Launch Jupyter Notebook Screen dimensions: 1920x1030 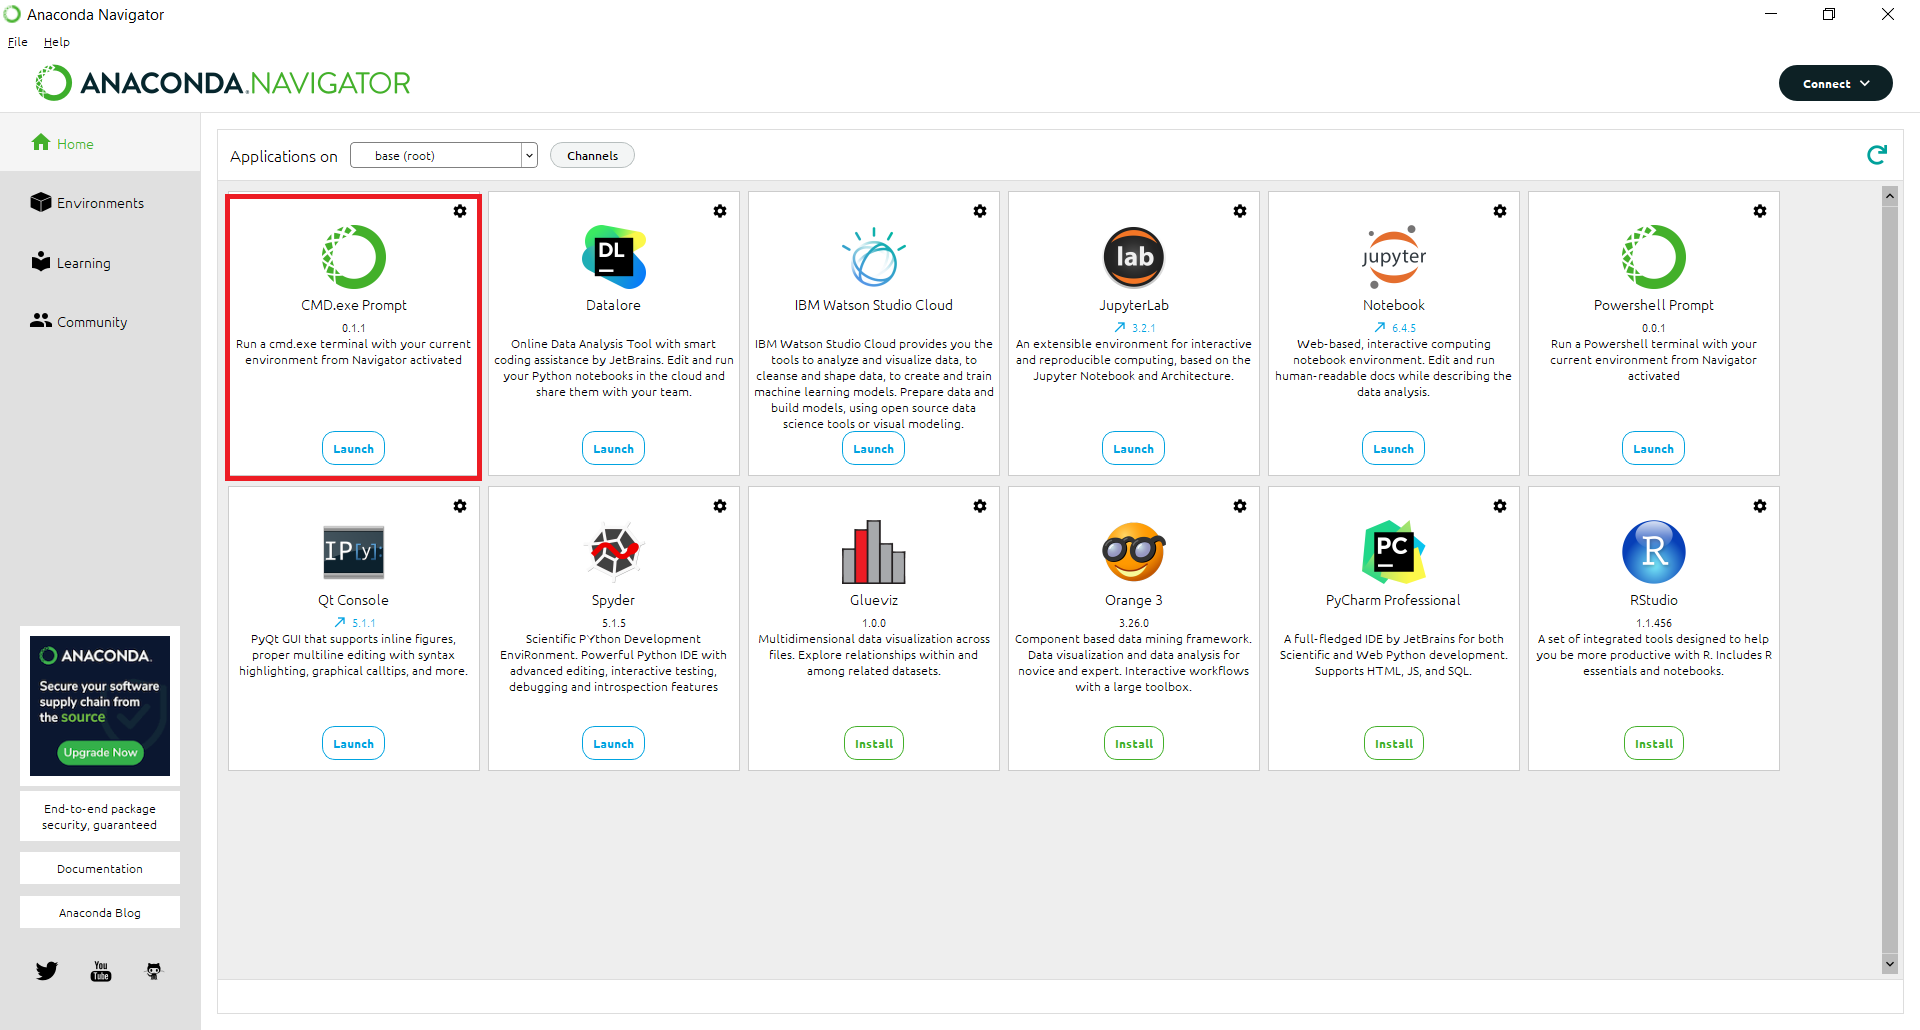[x=1394, y=449]
